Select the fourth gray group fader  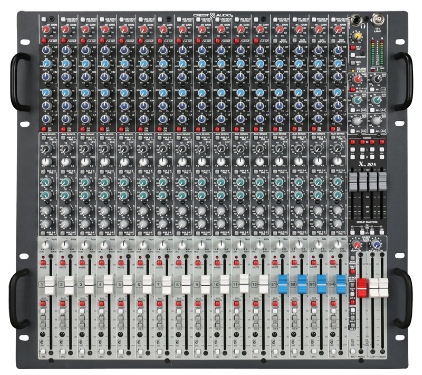click(382, 181)
